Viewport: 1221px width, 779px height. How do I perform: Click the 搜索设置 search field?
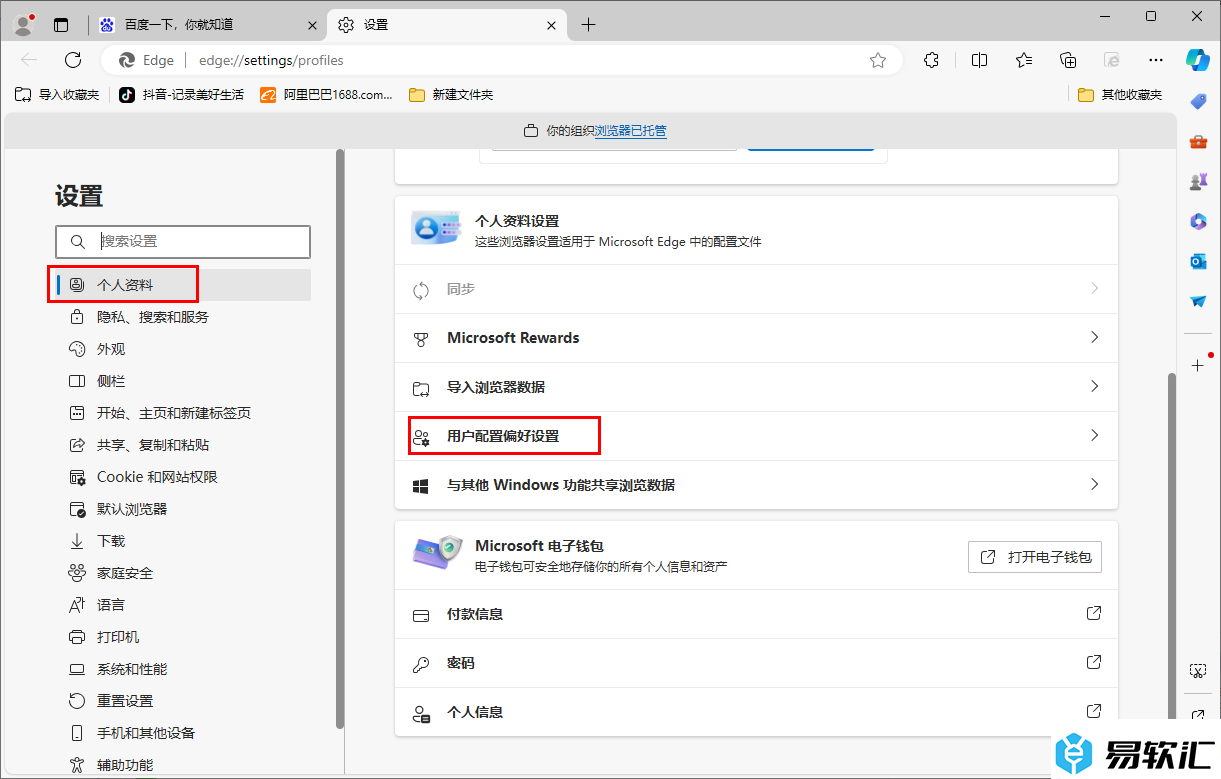coord(183,242)
